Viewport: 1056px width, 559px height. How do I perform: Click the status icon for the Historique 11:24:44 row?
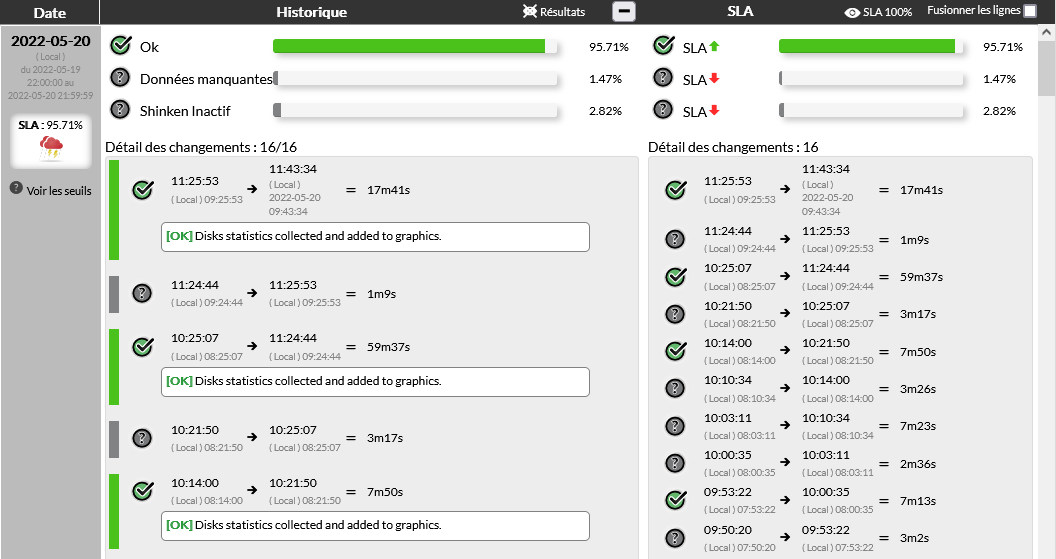tap(142, 294)
